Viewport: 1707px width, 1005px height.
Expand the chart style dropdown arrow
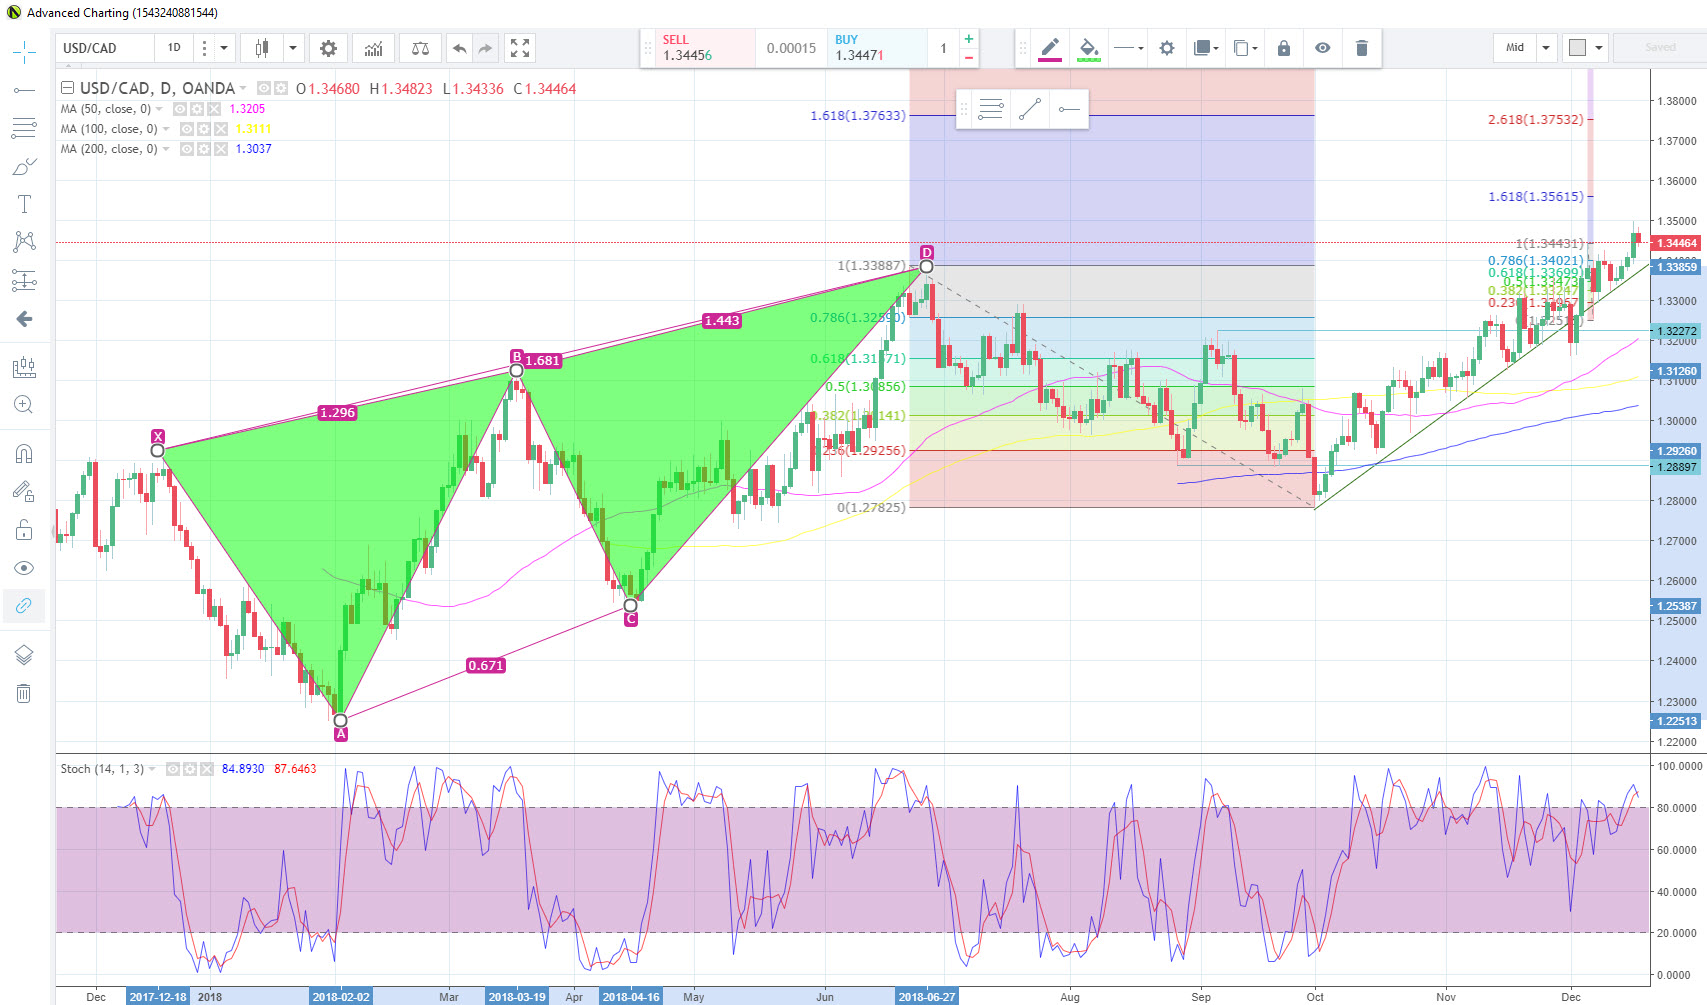coord(293,48)
